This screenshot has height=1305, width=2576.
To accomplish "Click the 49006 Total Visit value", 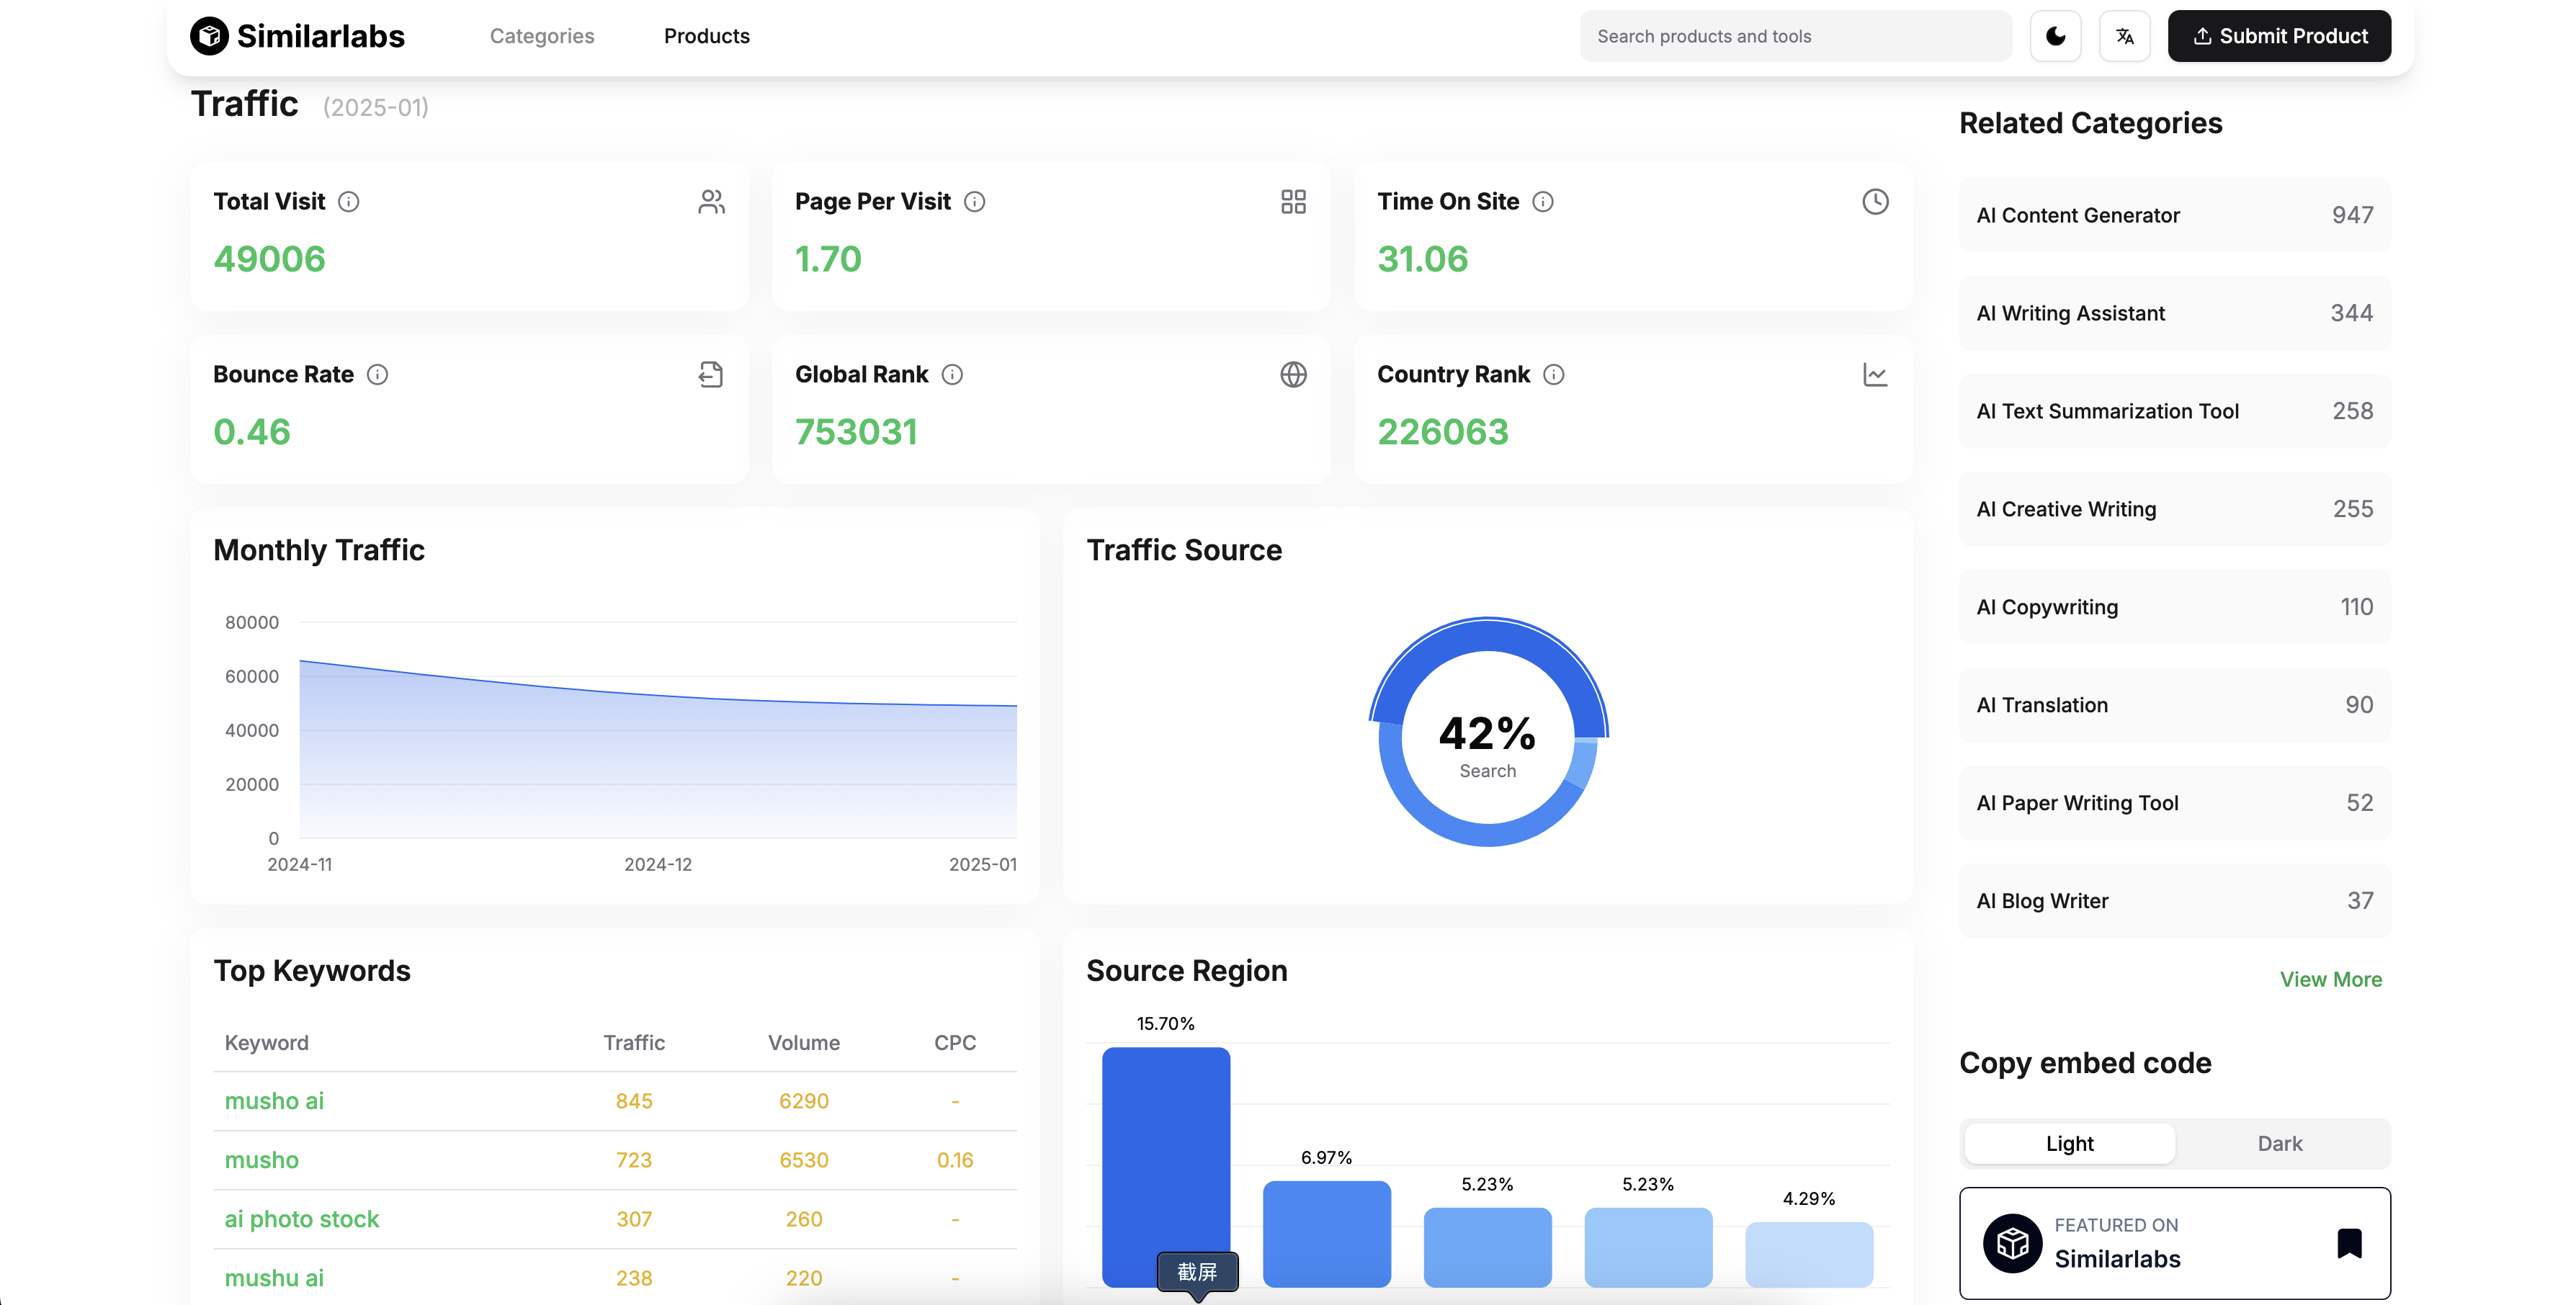I will (269, 260).
